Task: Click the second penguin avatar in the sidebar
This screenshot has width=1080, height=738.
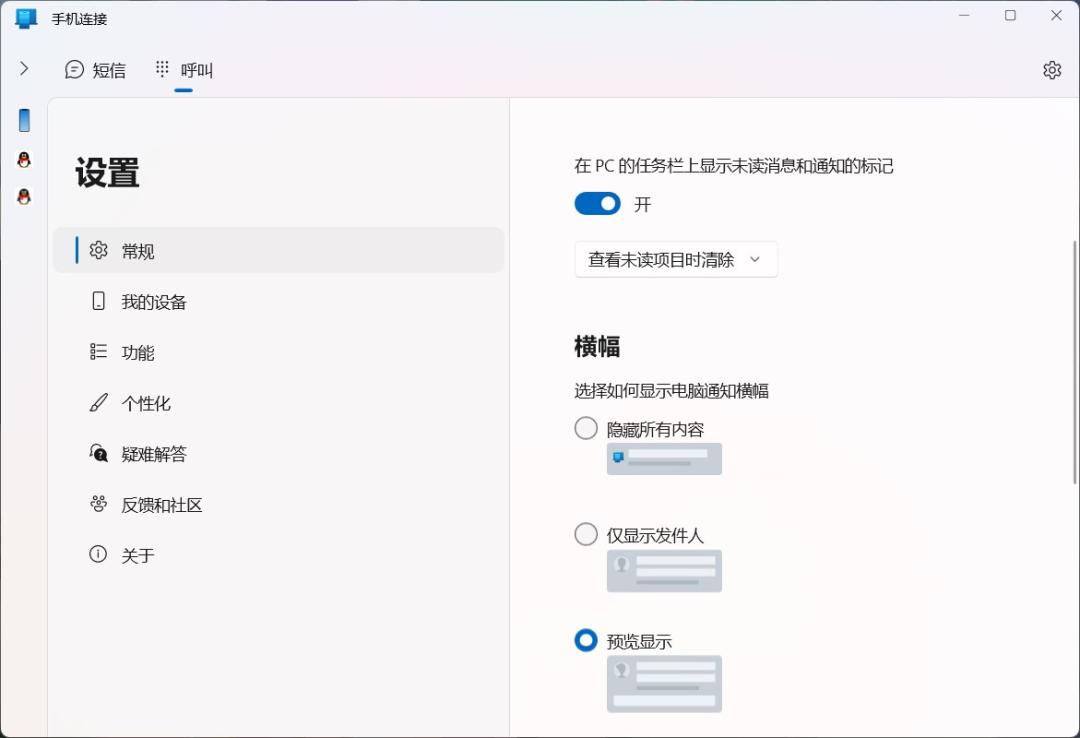Action: (23, 196)
